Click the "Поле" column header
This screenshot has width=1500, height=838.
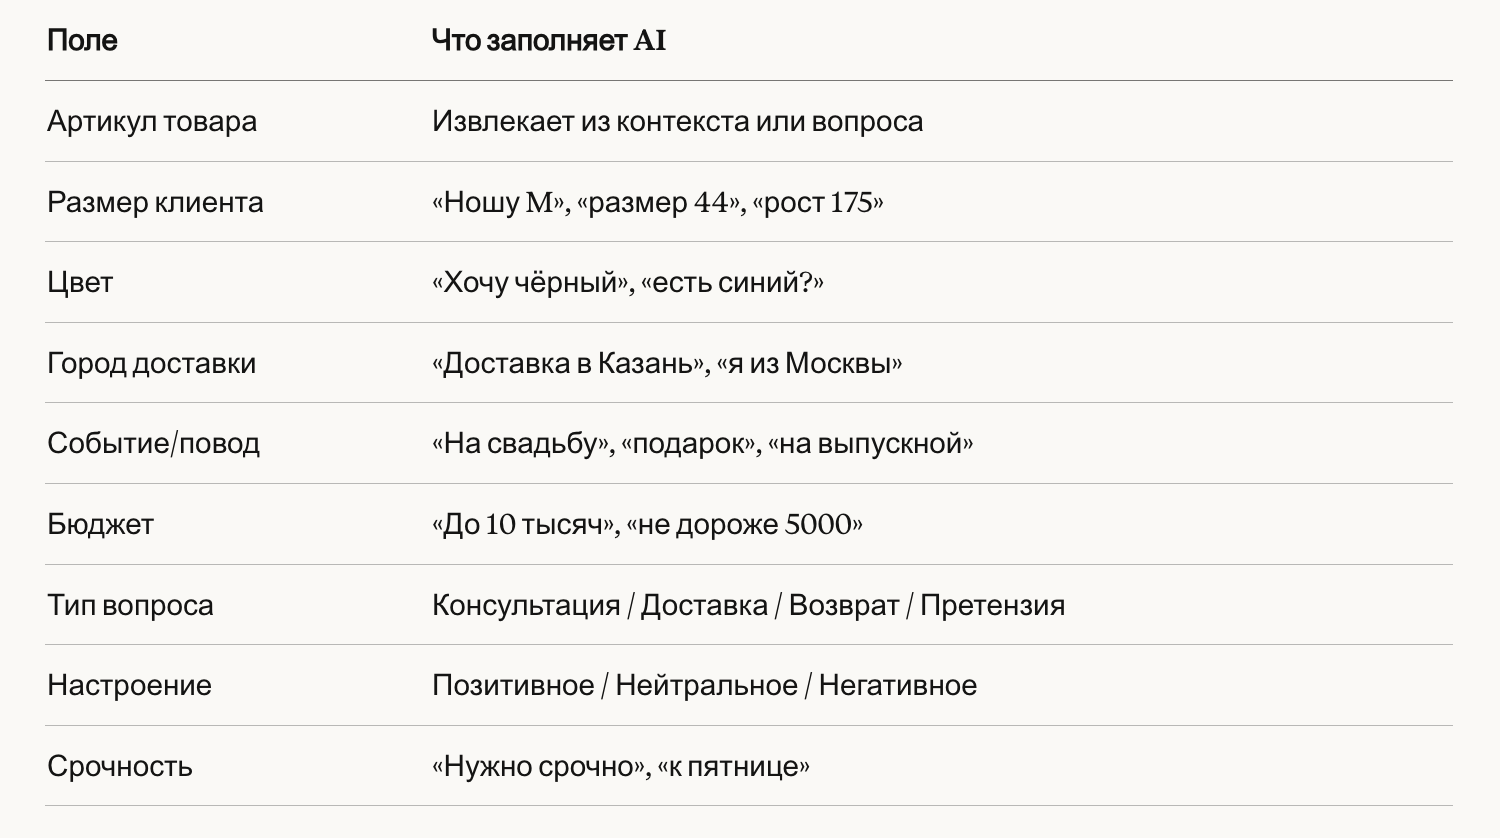[x=82, y=41]
